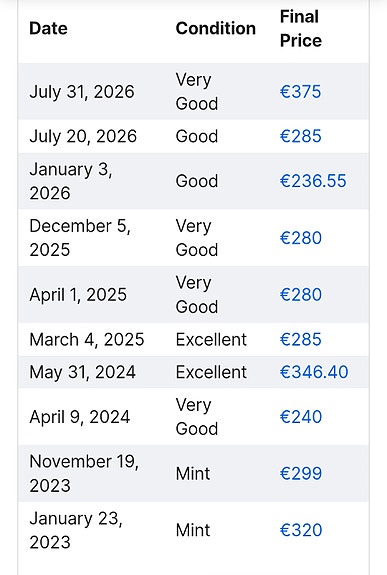387x575 pixels.
Task: Click the €236.55 price link
Action: pos(313,181)
